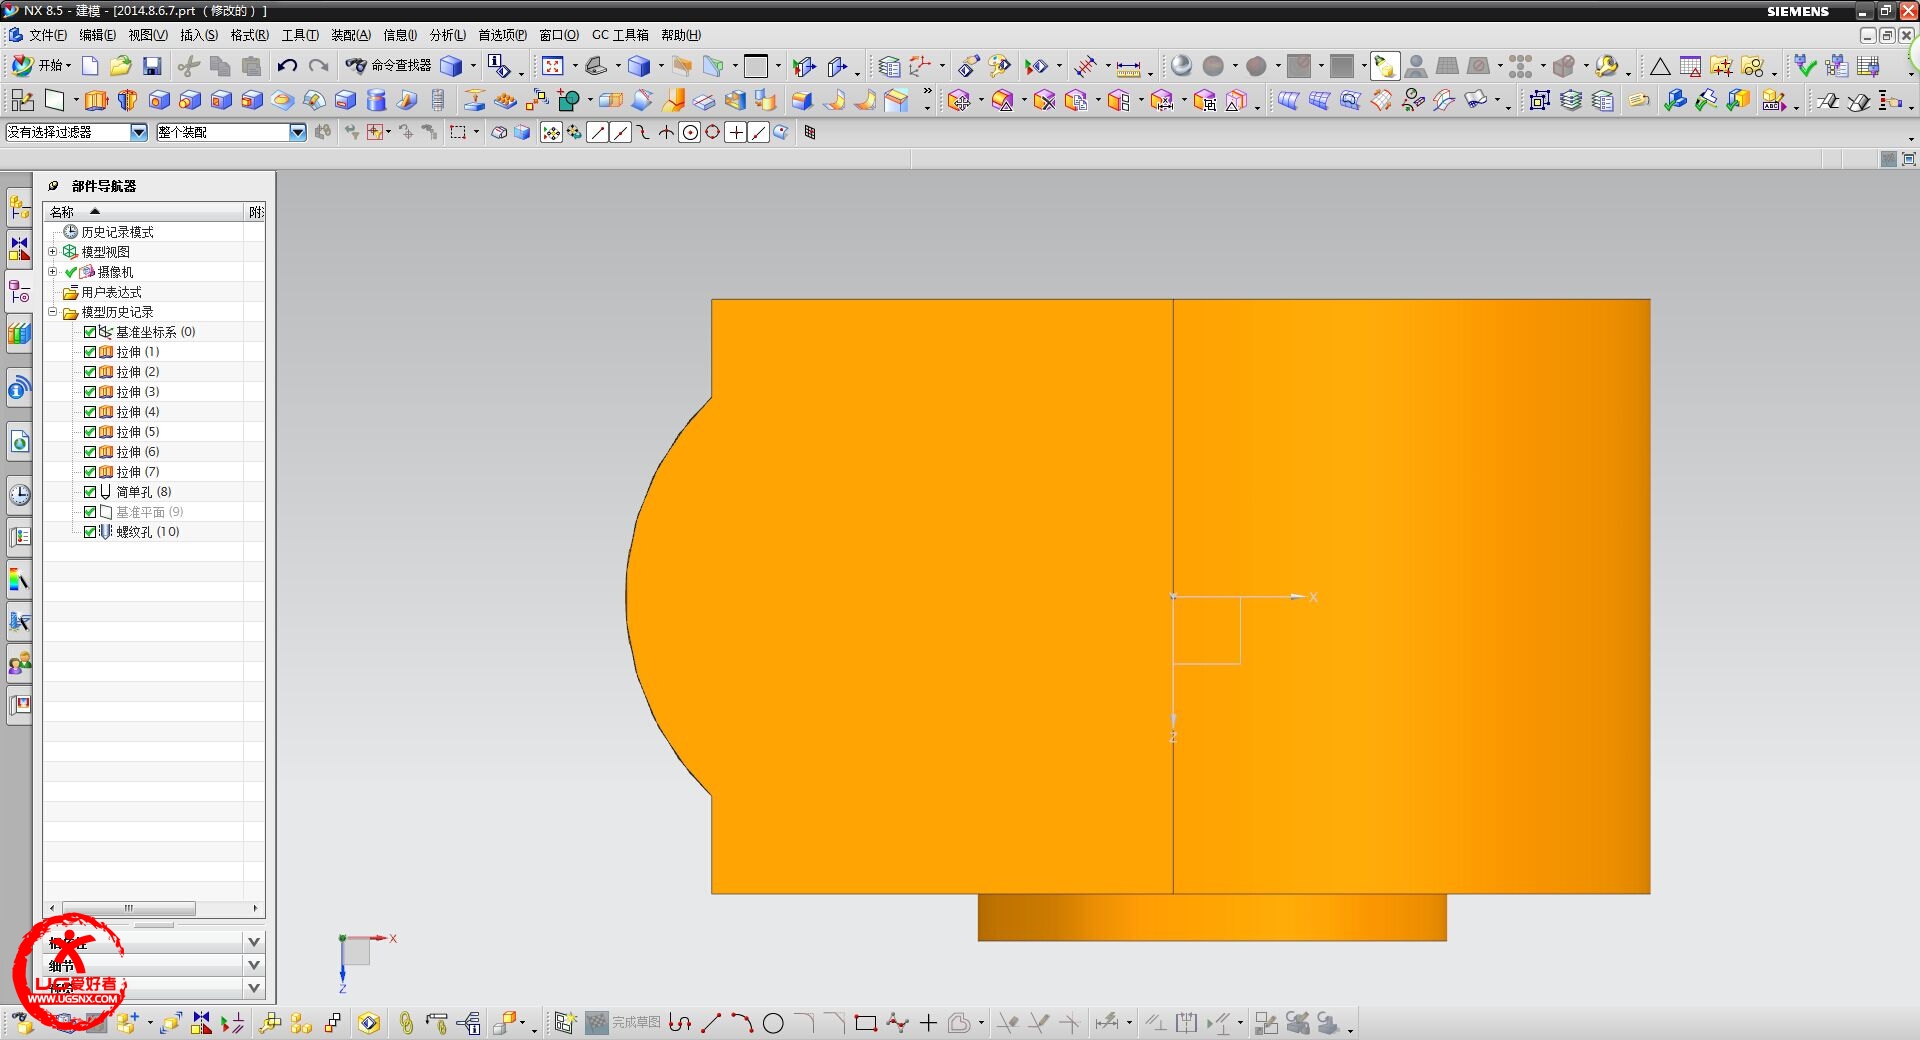Open the 分析(L) menu

tap(448, 35)
